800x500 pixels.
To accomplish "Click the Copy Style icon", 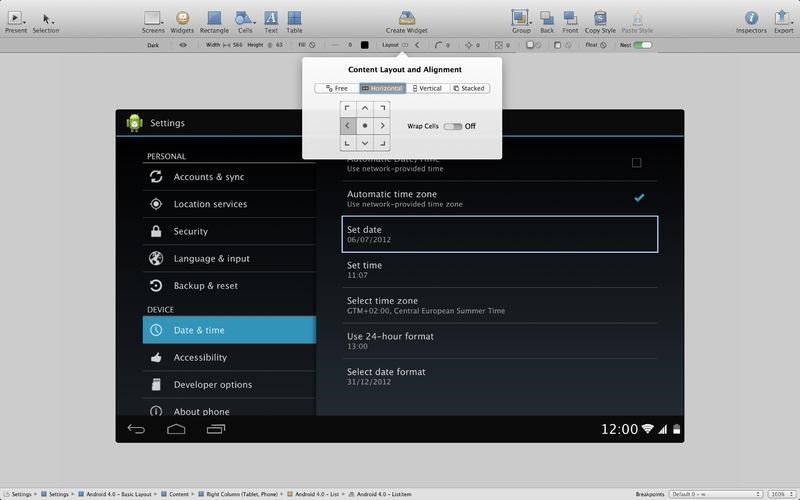I will point(601,18).
